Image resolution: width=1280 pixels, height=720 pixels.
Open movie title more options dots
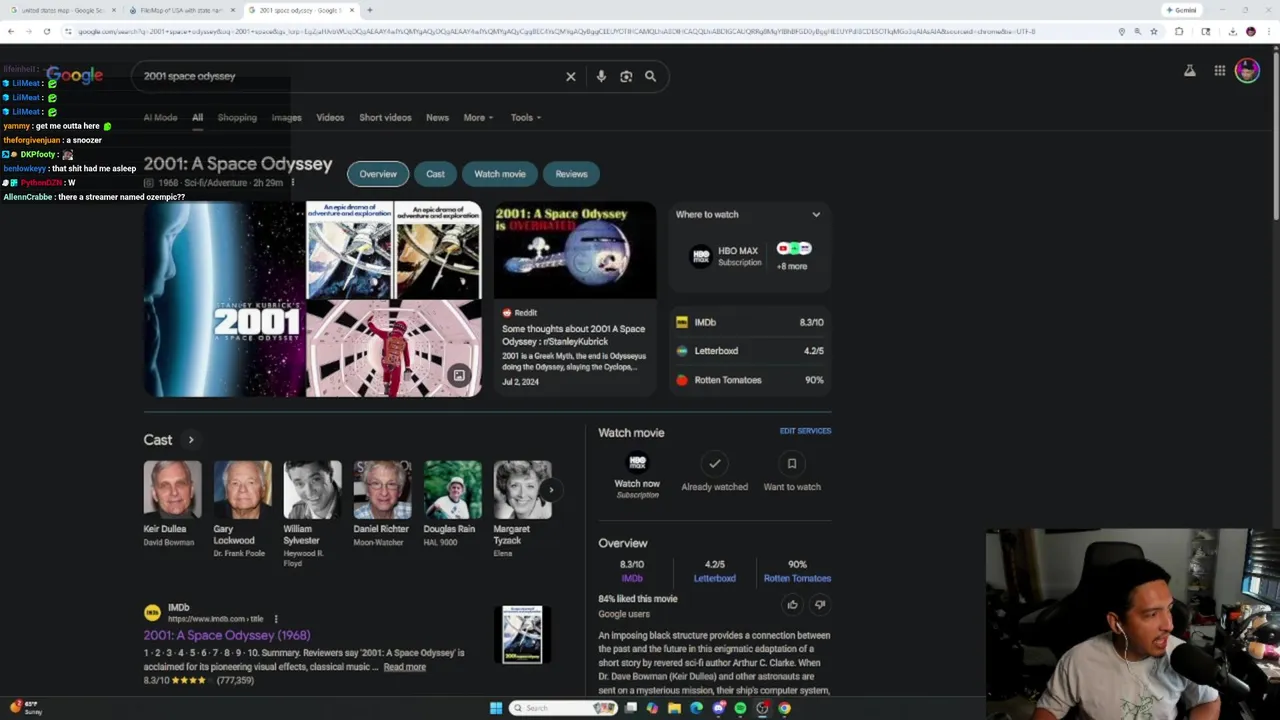point(292,183)
